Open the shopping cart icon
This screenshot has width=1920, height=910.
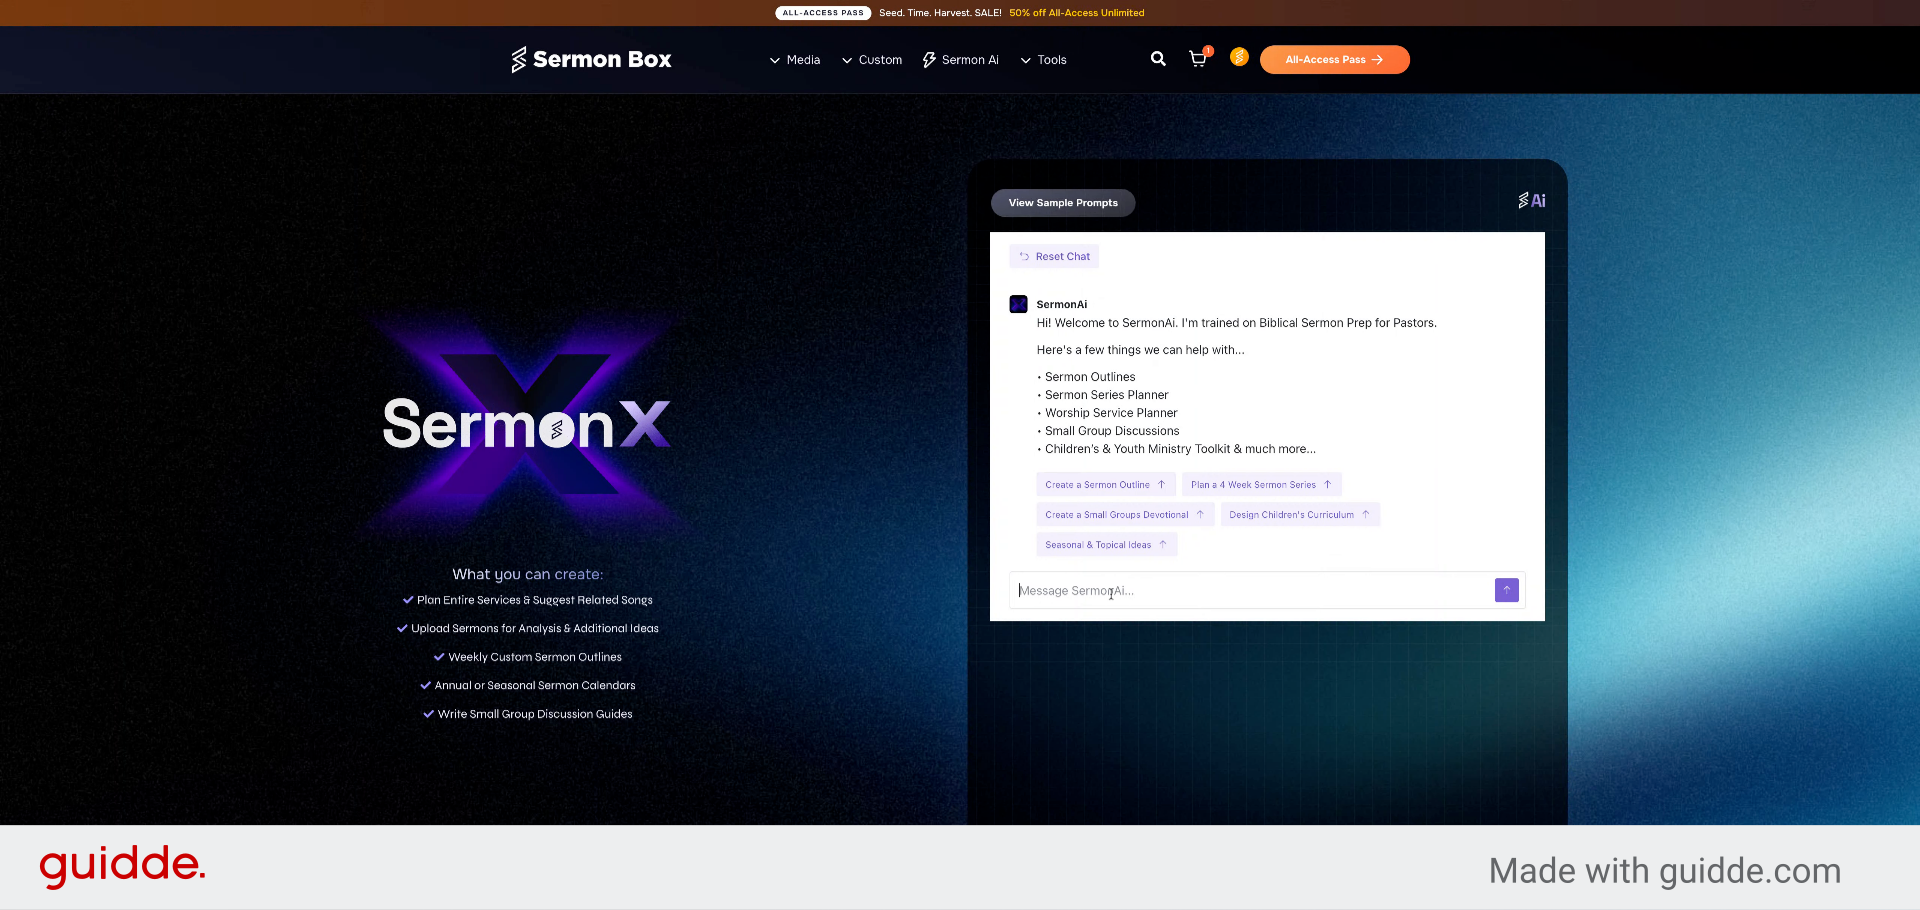click(x=1197, y=59)
